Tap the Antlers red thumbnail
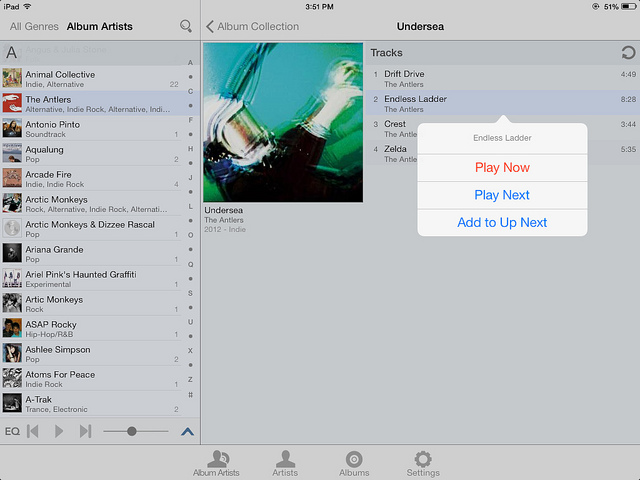This screenshot has height=480, width=640. click(x=12, y=103)
